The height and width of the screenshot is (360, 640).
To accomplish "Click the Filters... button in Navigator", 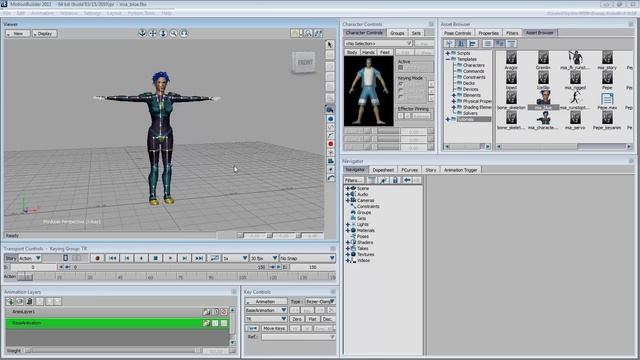I will click(353, 180).
